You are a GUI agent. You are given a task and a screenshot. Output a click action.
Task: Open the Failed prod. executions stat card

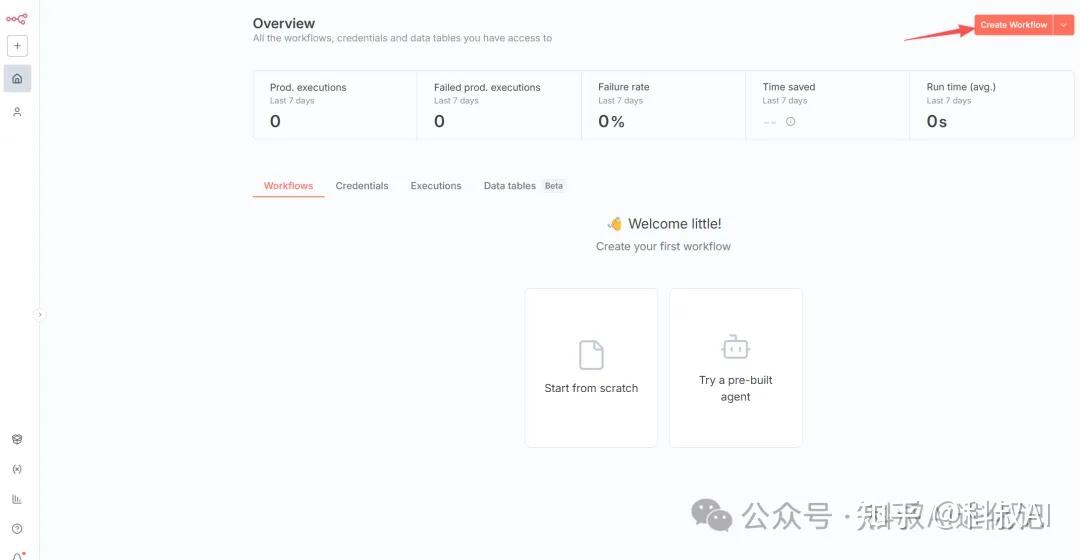coord(499,105)
